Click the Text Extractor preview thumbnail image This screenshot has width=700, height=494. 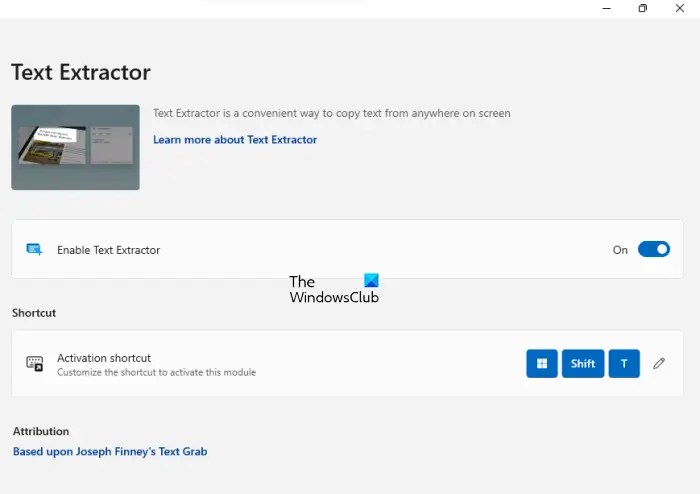click(75, 147)
